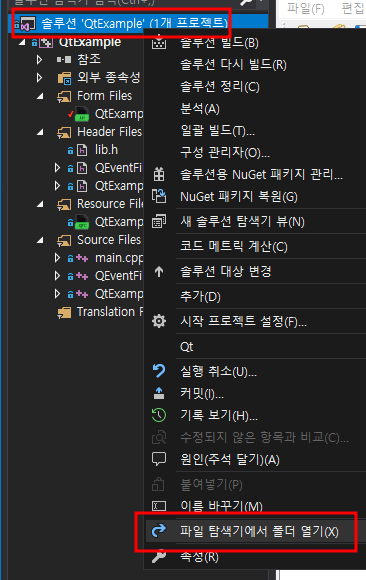
Task: Open the 분석(A) submenu
Action: 200,109
